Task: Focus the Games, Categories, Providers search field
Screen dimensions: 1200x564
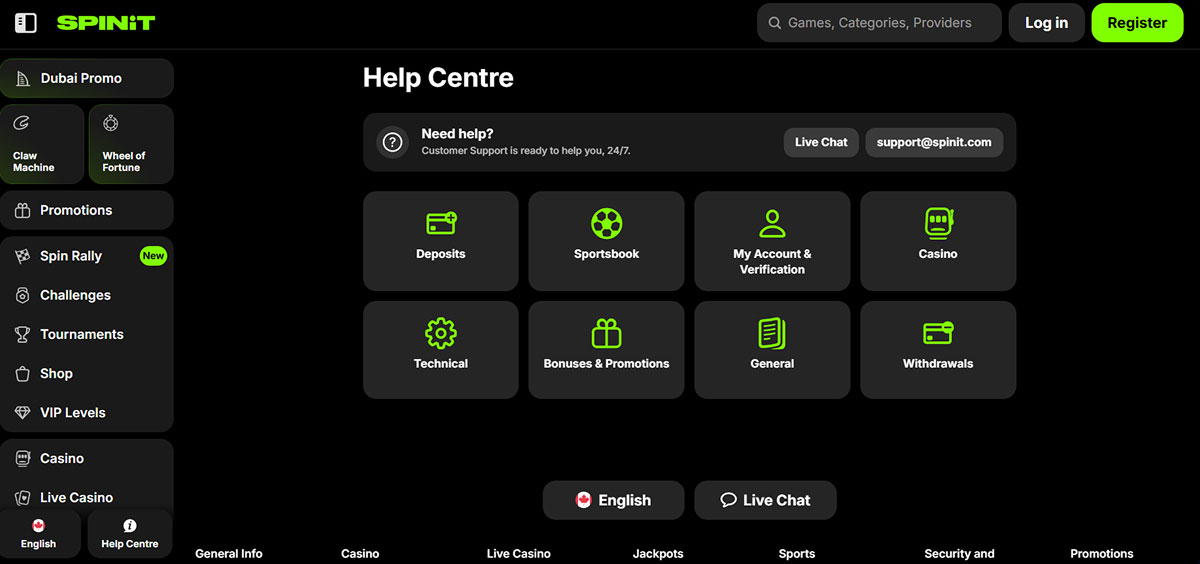Action: point(879,23)
